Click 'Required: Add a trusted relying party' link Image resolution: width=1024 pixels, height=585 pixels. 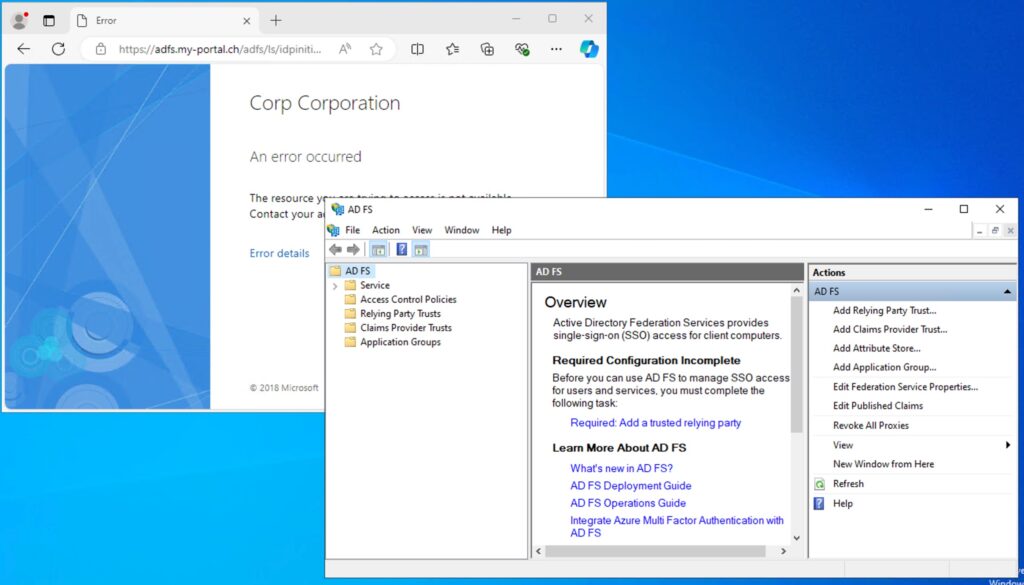[655, 423]
